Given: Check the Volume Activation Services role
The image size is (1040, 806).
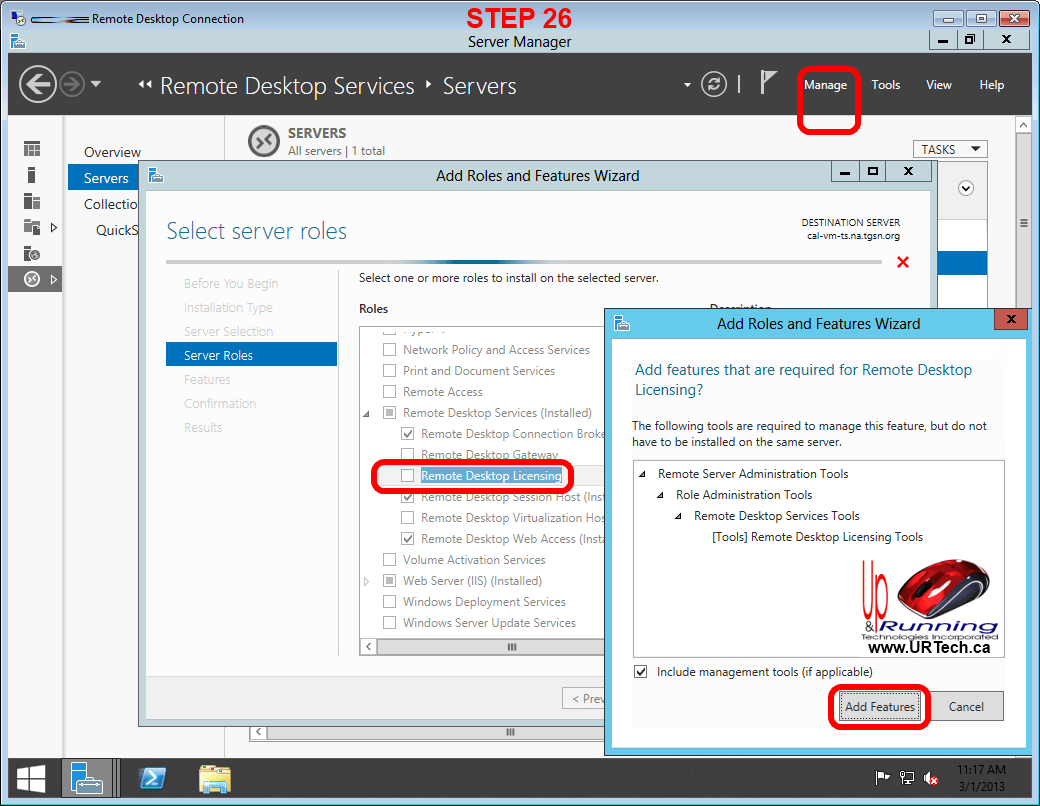Looking at the screenshot, I should 390,560.
